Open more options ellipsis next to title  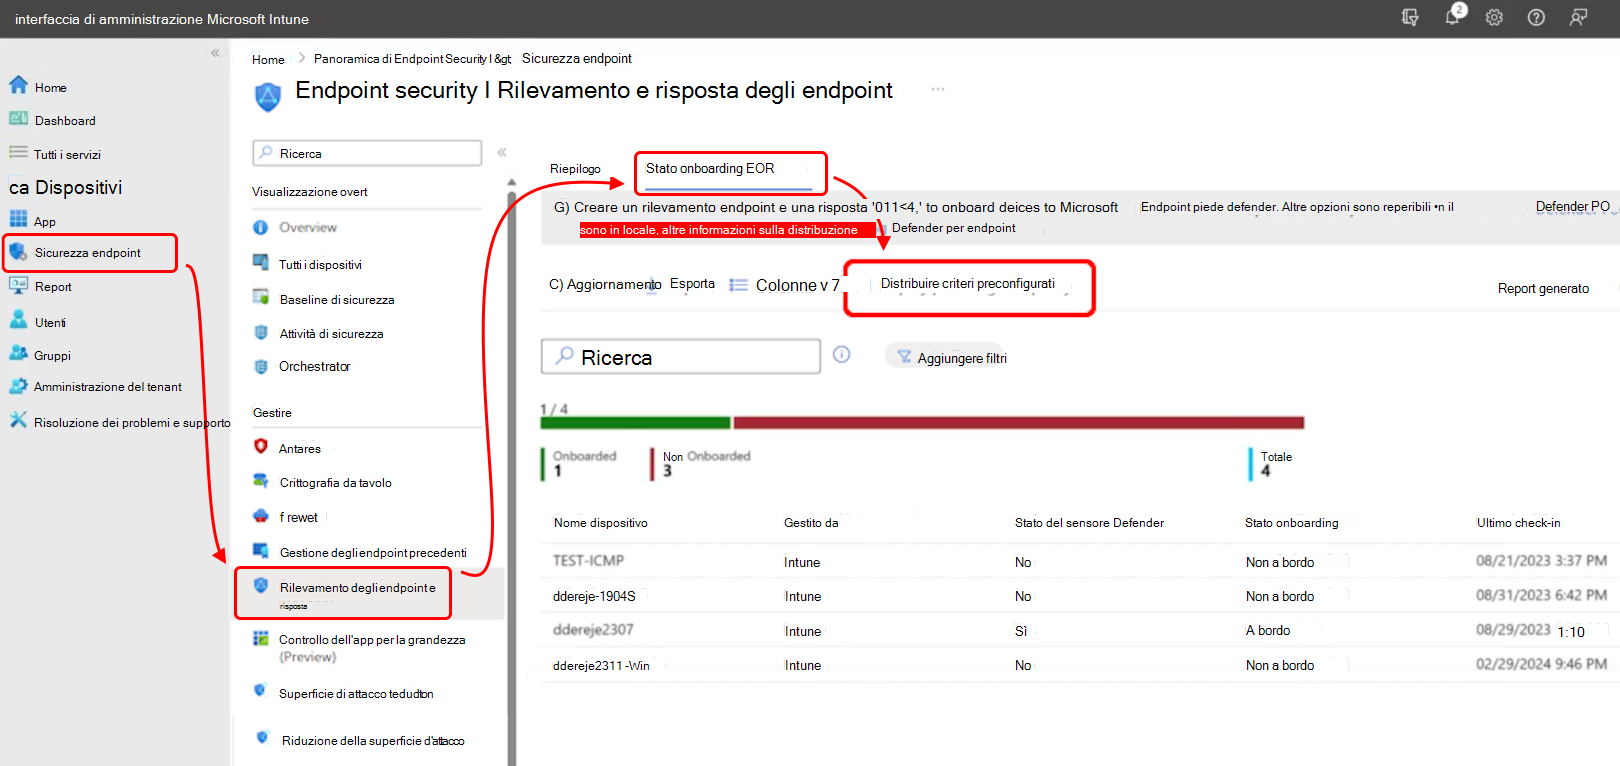pos(938,89)
